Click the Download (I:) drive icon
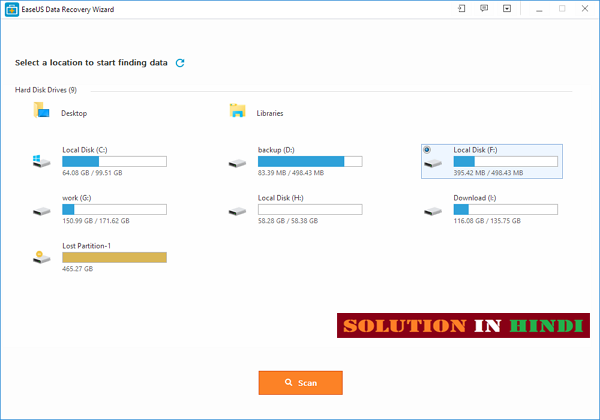The height and width of the screenshot is (420, 600). click(433, 211)
